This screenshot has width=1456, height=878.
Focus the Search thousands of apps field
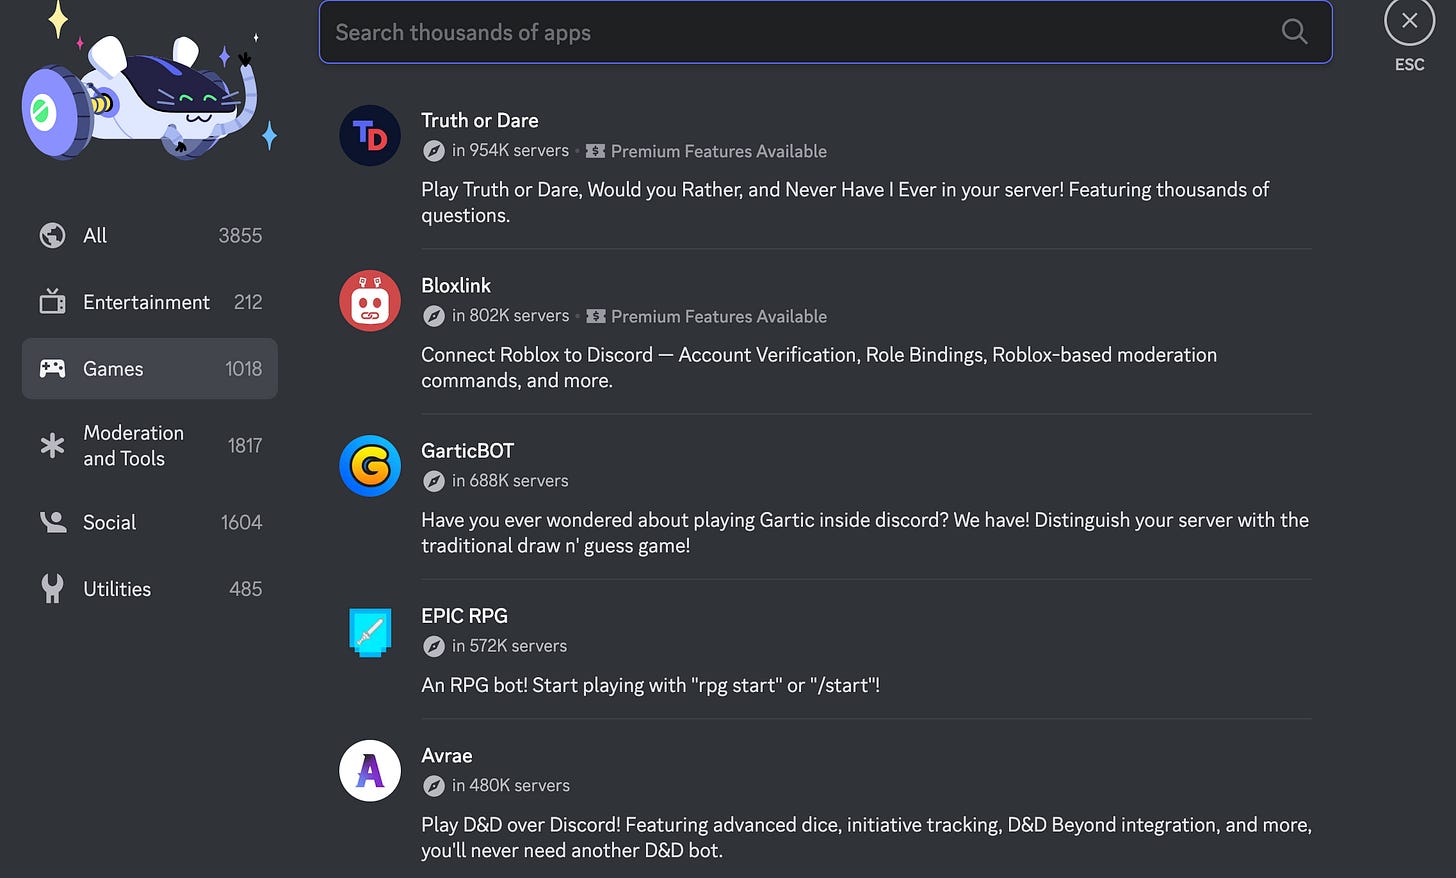[825, 32]
